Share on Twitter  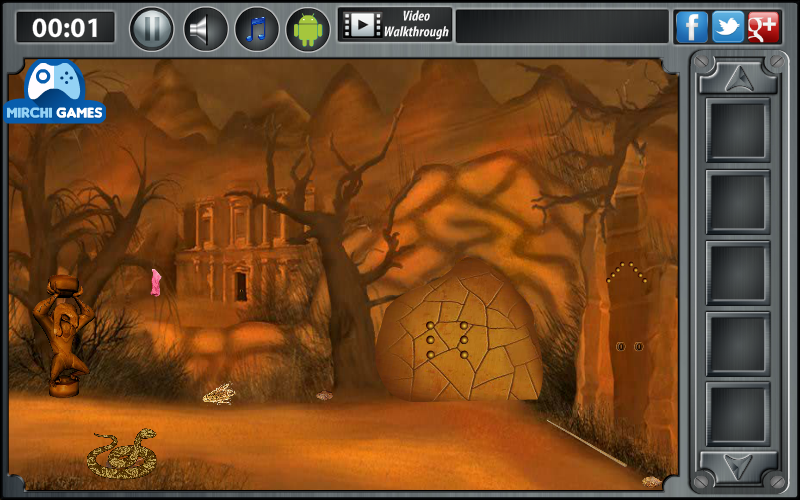[x=728, y=27]
